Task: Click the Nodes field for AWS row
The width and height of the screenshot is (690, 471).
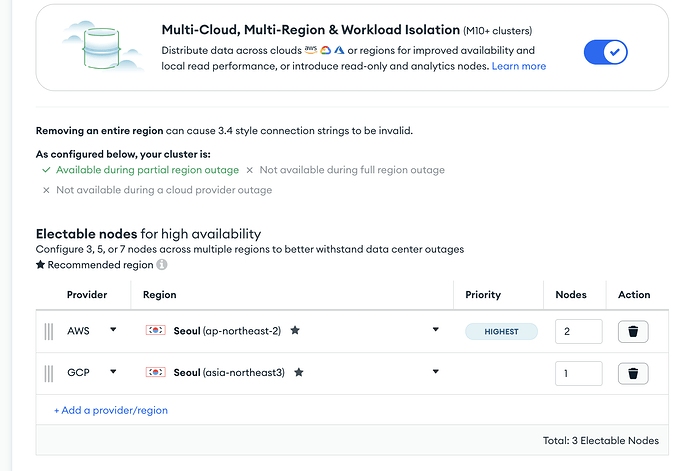Action: (578, 331)
